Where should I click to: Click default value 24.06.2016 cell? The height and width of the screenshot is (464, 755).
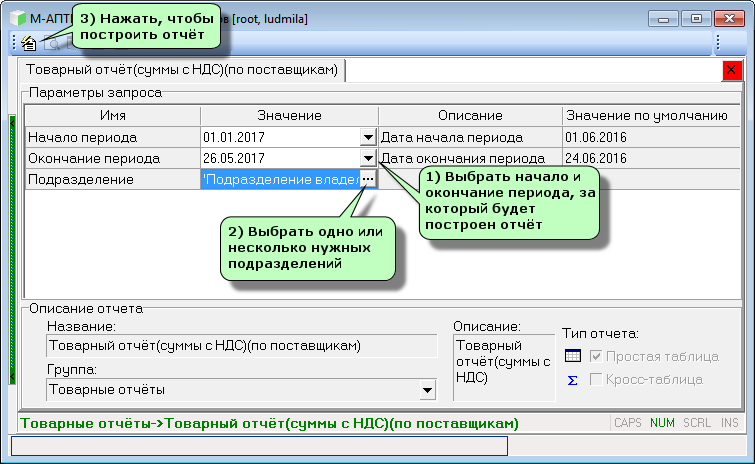651,158
